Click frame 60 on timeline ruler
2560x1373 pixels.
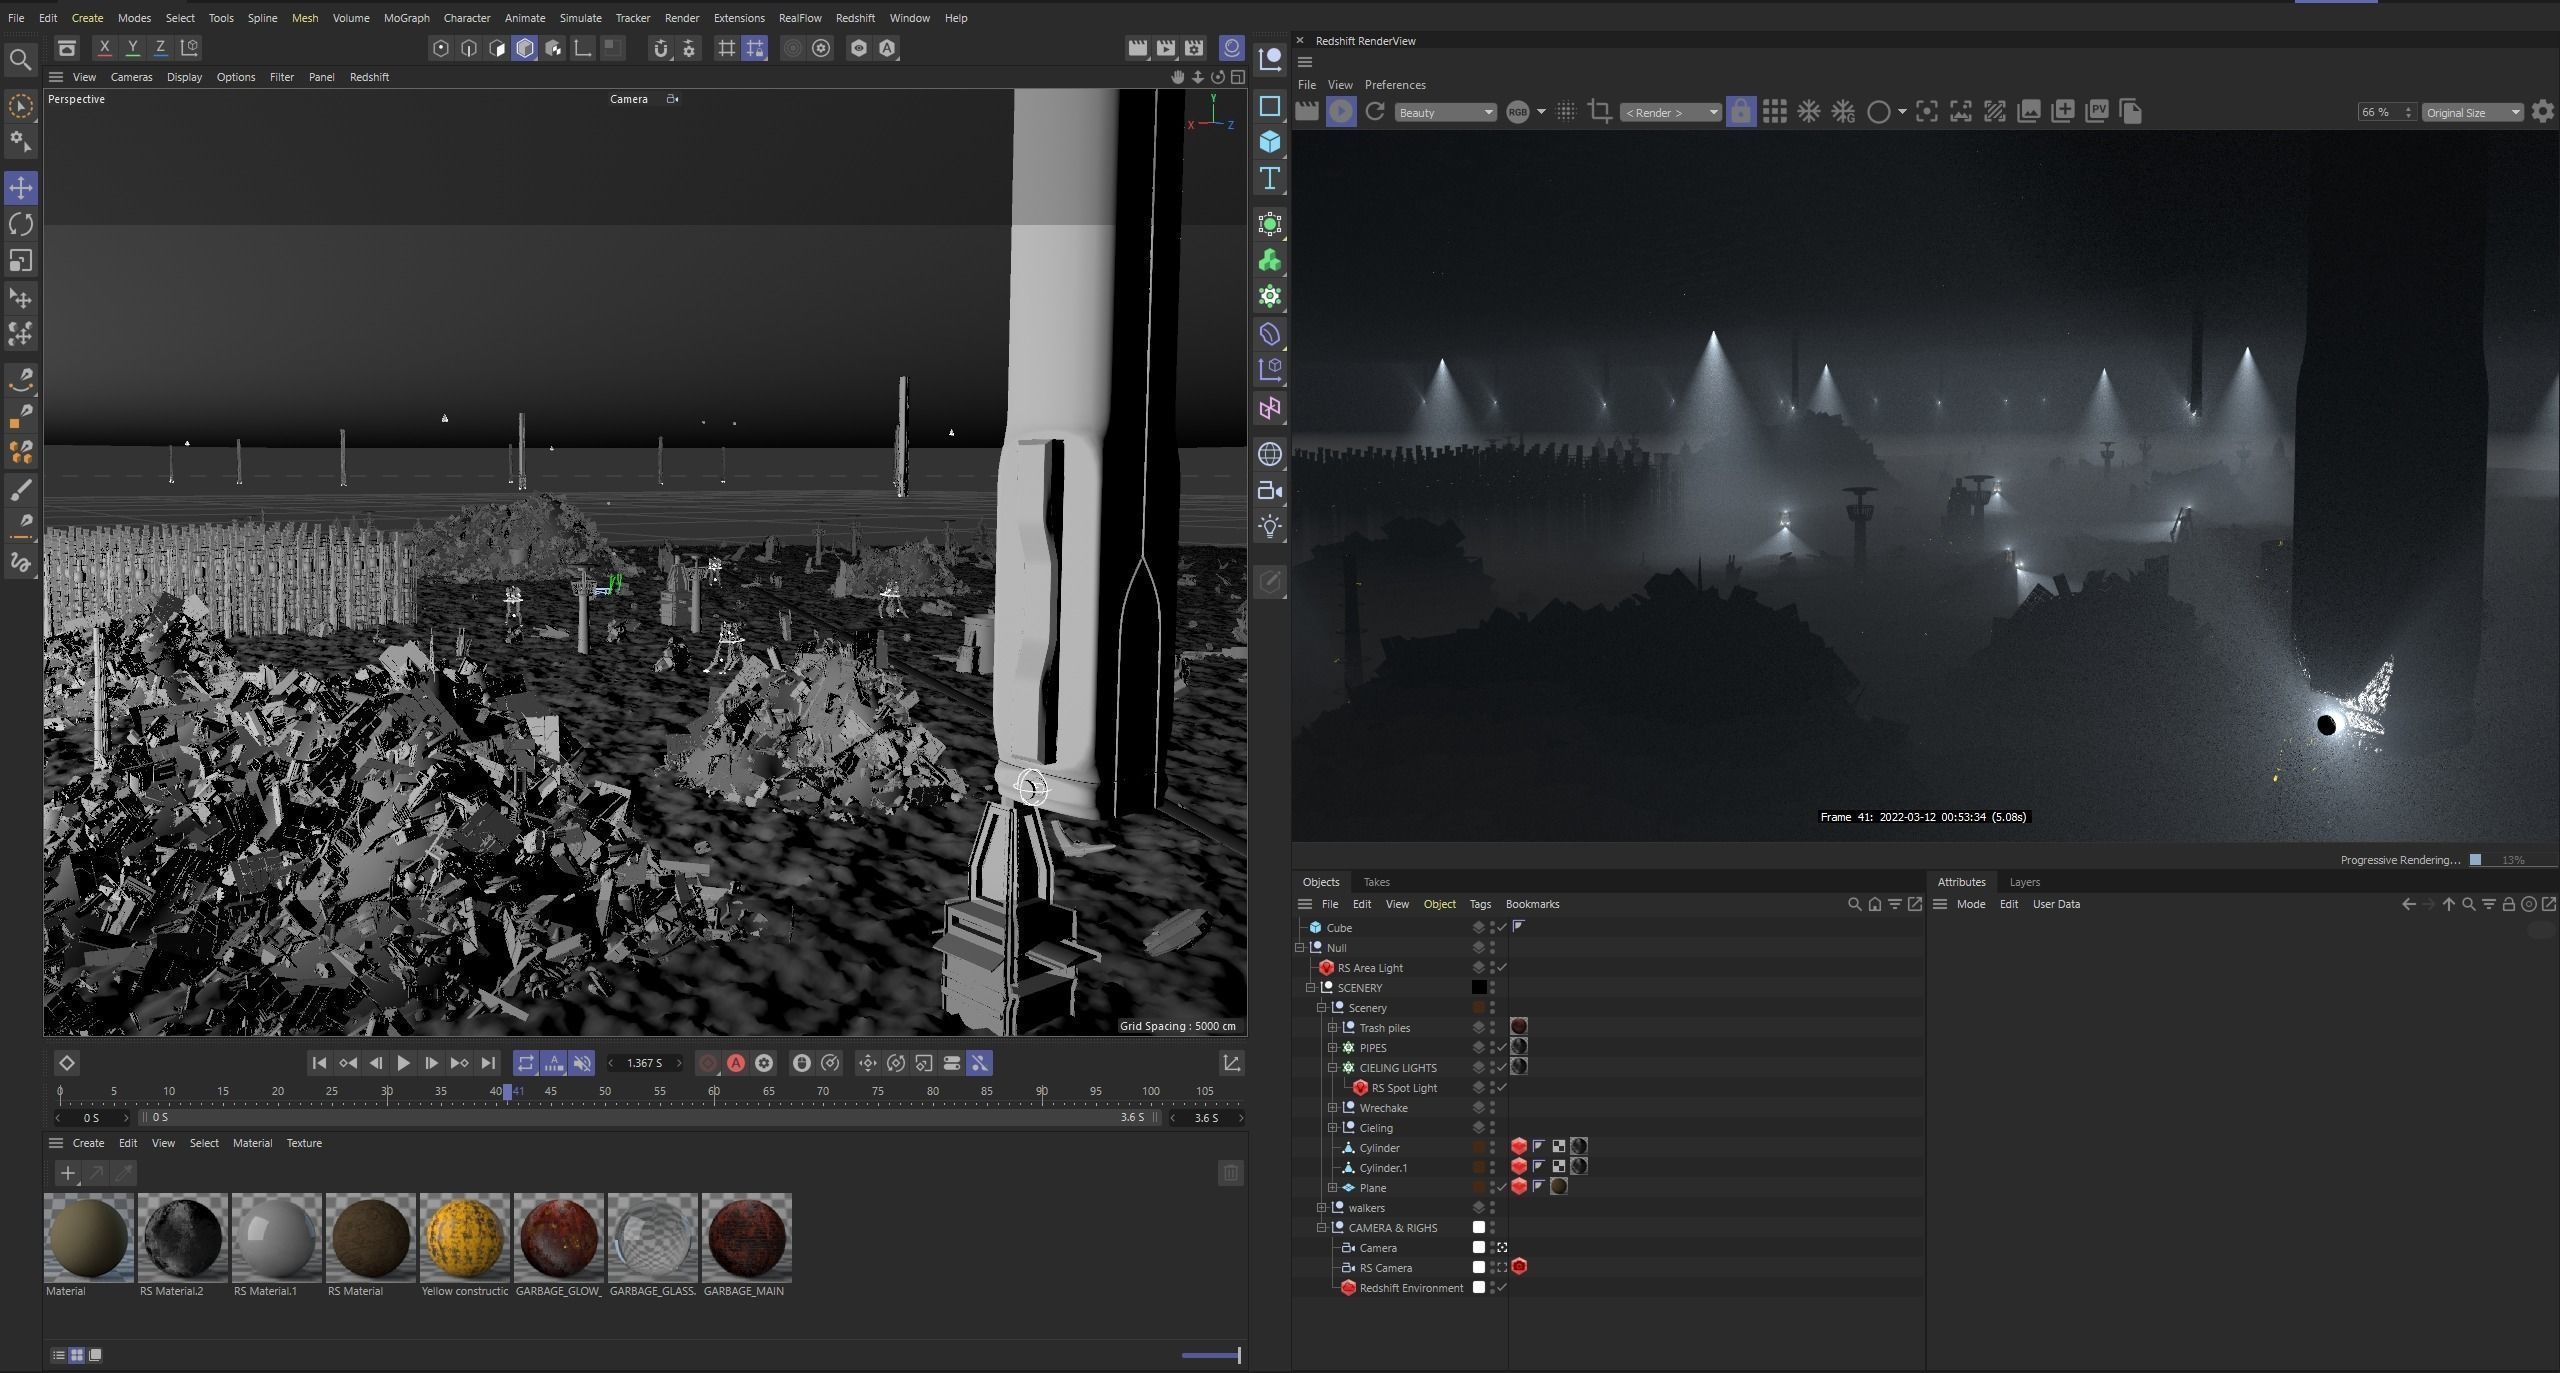coord(714,1091)
